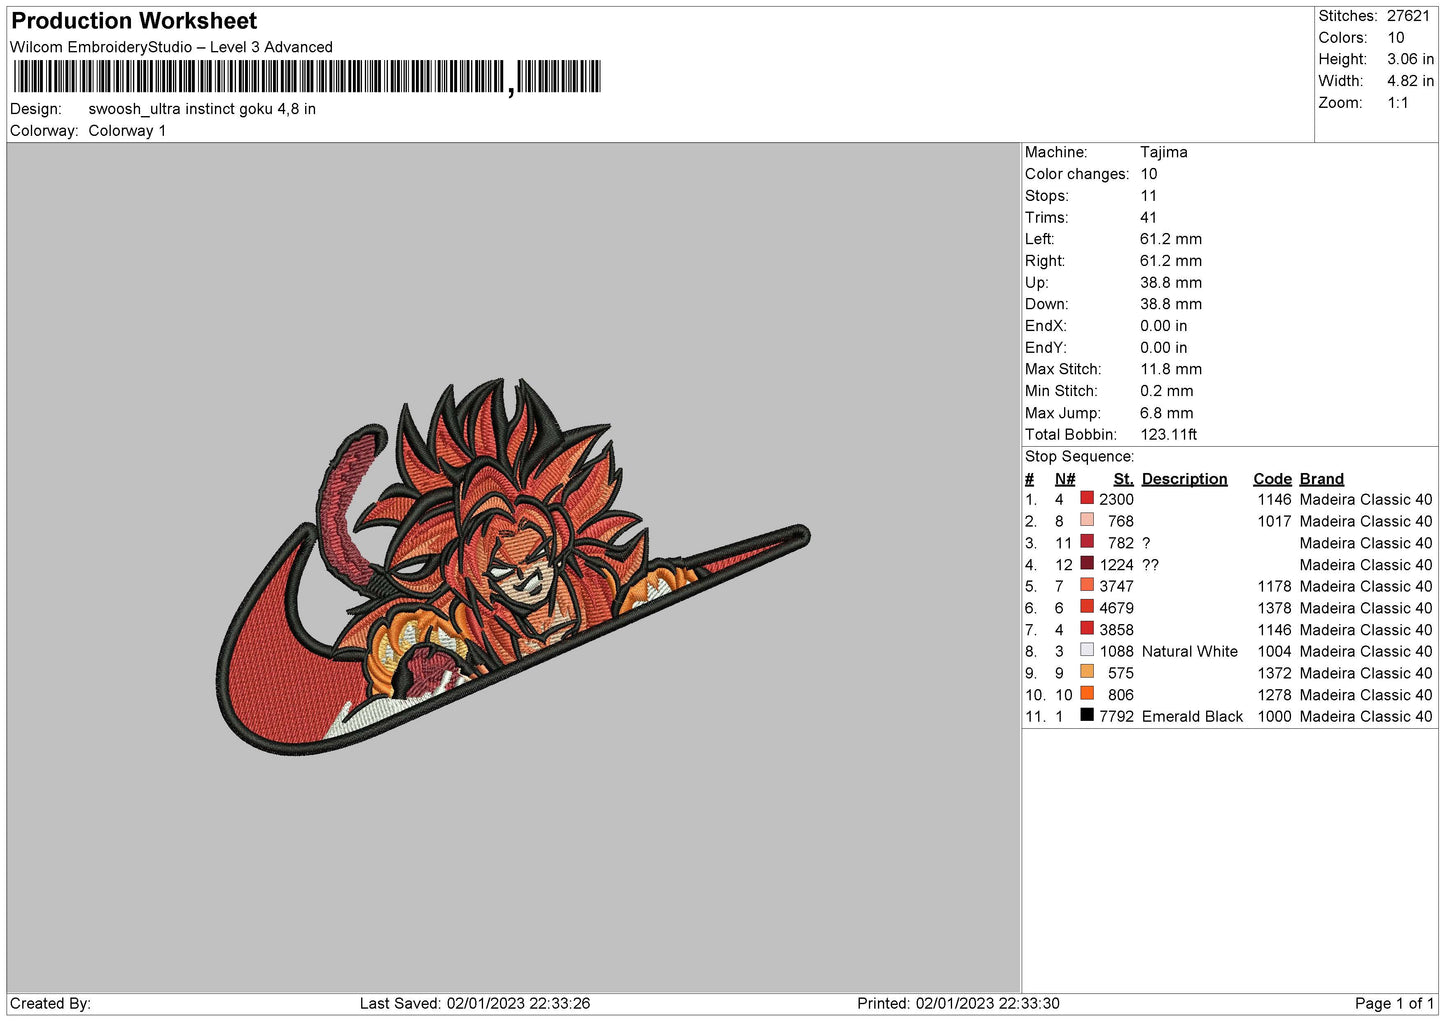Click the Production Worksheet title
The width and height of the screenshot is (1445, 1021).
point(134,21)
